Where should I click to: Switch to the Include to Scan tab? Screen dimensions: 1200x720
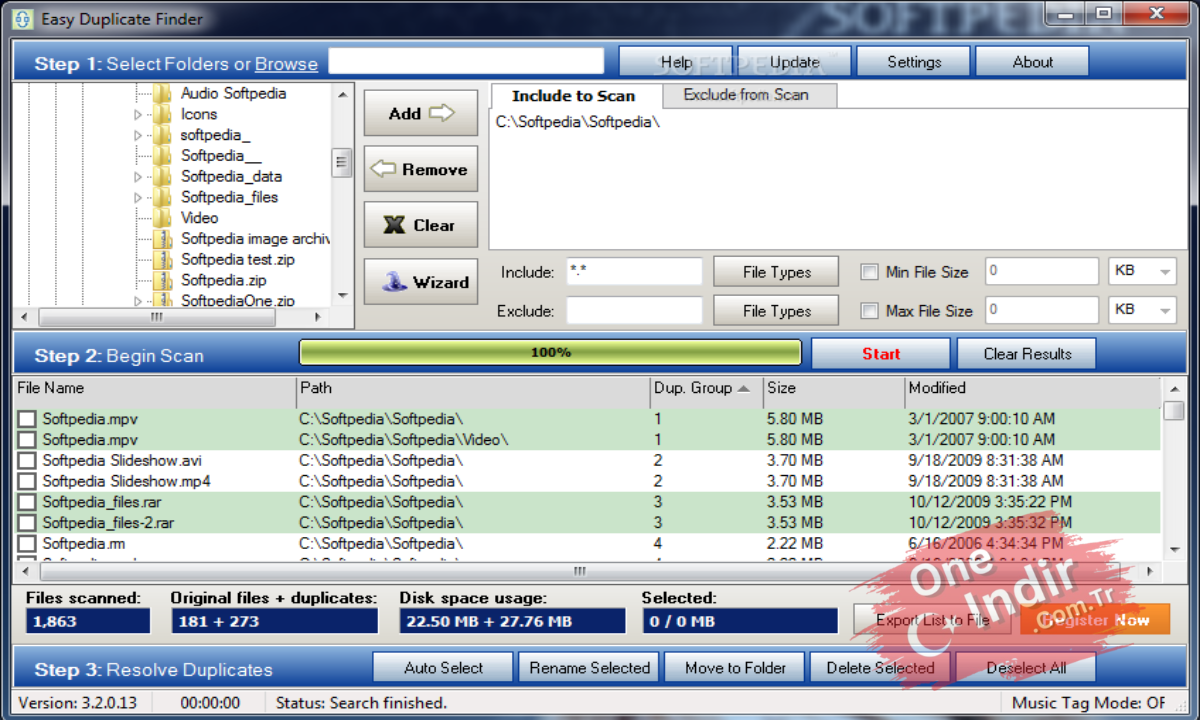[574, 96]
